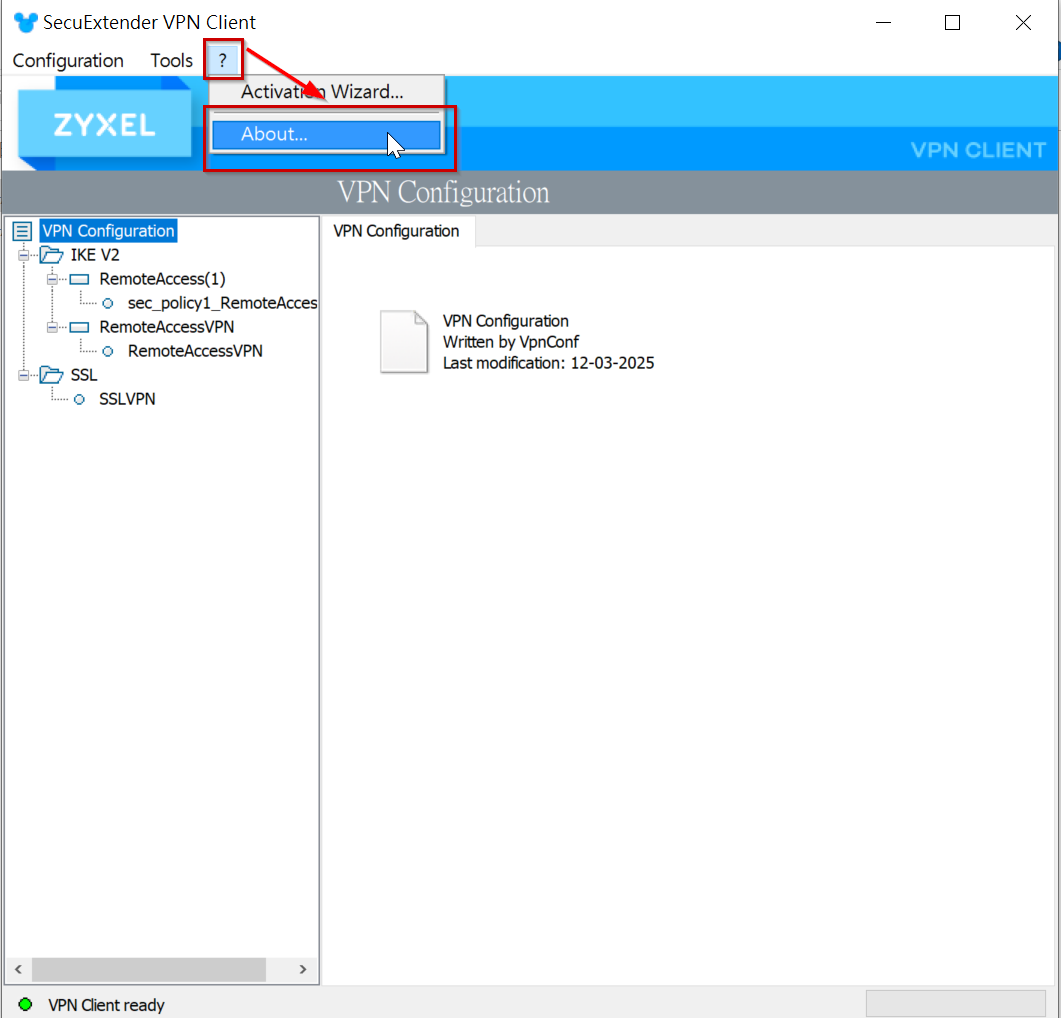Collapse the RemoteAccess(1) tree node

[x=52, y=280]
